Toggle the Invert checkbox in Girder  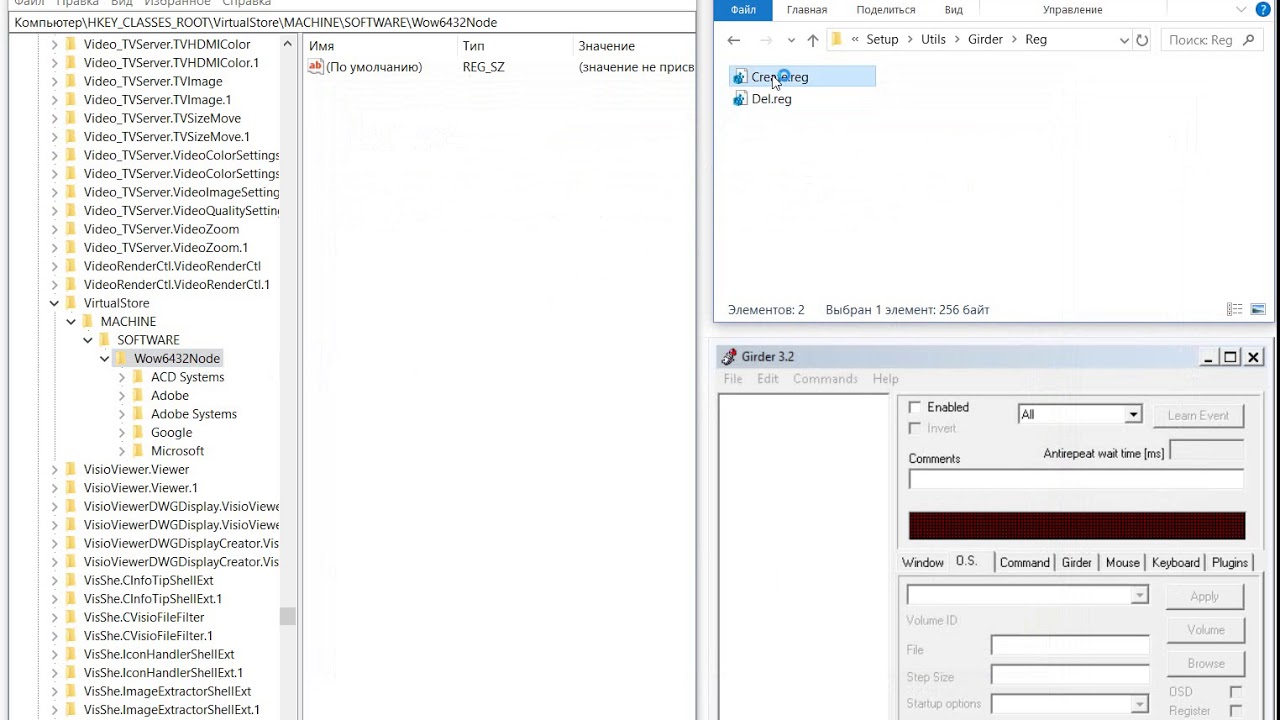point(914,428)
